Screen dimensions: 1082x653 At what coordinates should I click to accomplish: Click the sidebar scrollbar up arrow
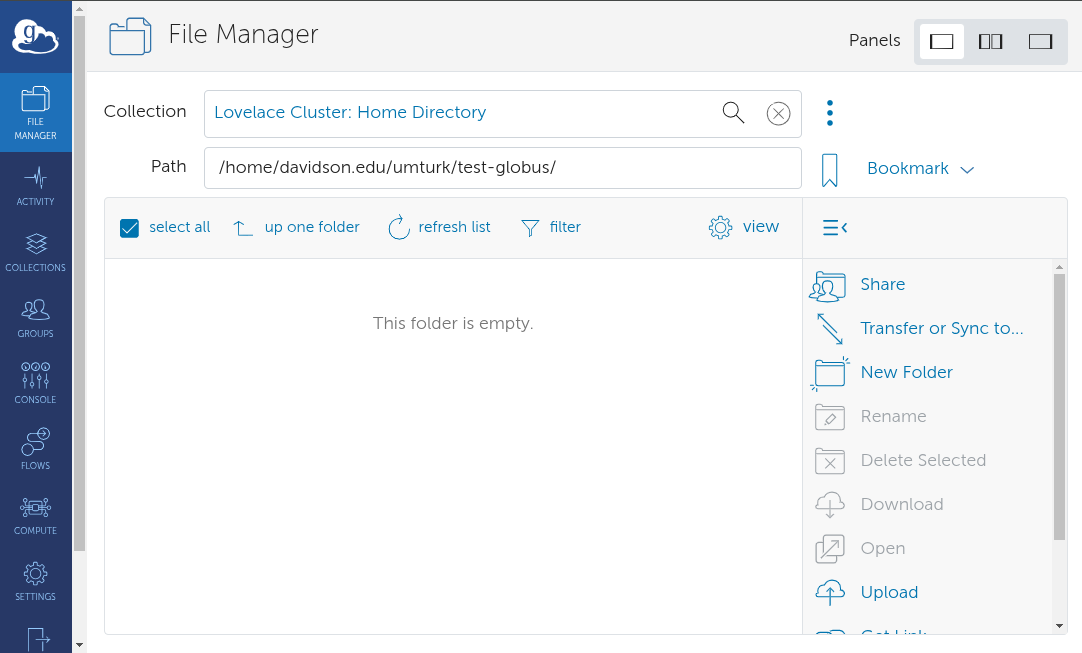click(79, 10)
